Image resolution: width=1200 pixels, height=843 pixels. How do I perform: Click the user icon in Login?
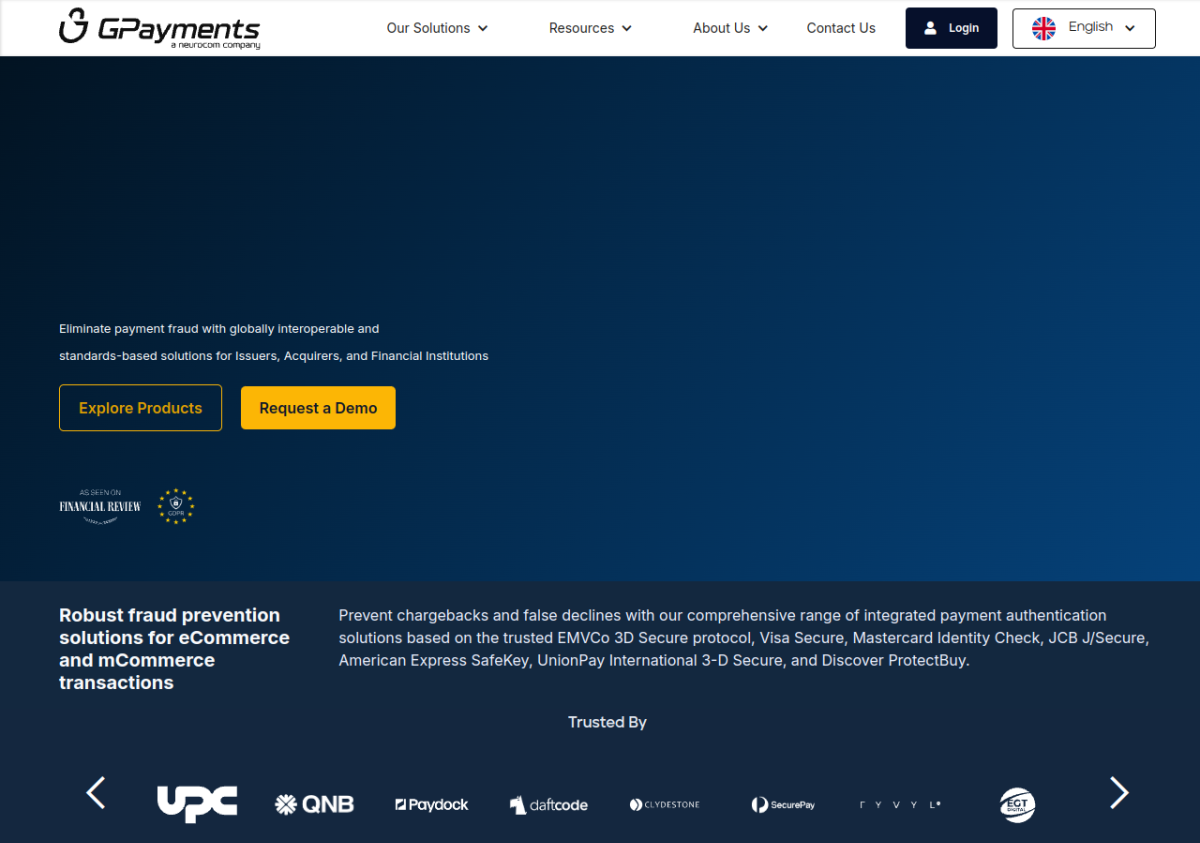click(931, 28)
